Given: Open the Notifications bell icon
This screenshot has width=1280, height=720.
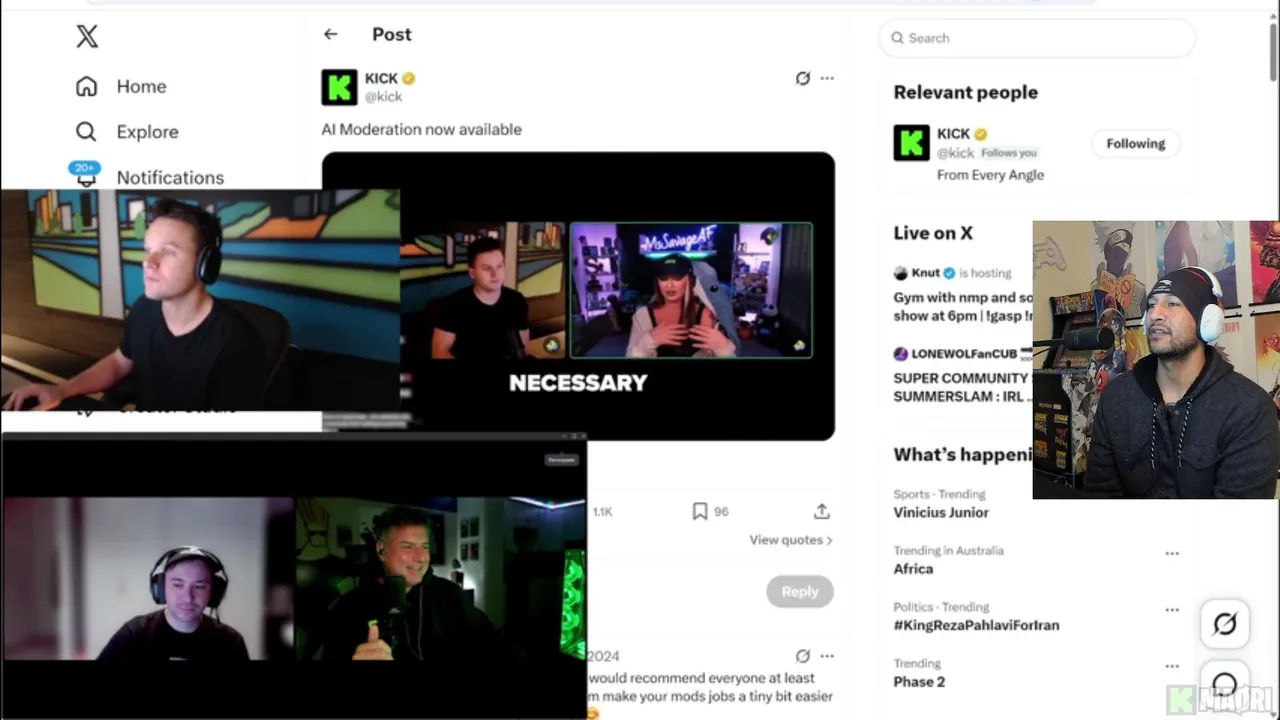Looking at the screenshot, I should pyautogui.click(x=86, y=176).
